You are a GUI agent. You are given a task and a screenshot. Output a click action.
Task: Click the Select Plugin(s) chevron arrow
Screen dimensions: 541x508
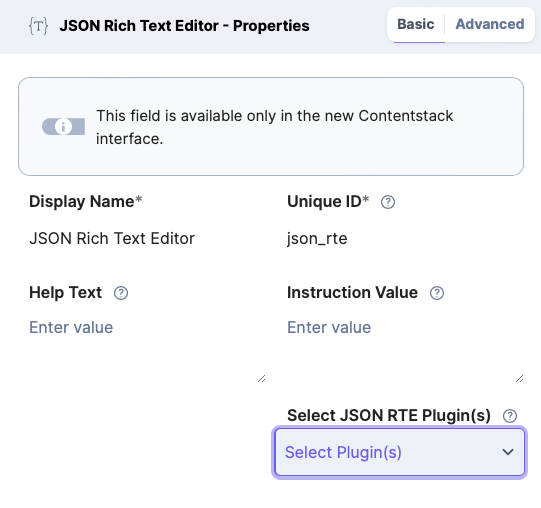(508, 452)
